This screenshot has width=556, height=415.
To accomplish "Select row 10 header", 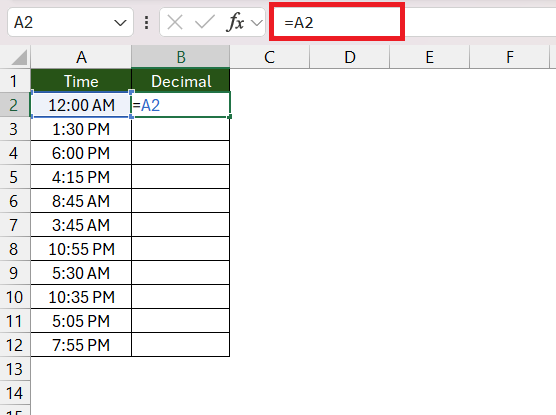I will point(15,297).
